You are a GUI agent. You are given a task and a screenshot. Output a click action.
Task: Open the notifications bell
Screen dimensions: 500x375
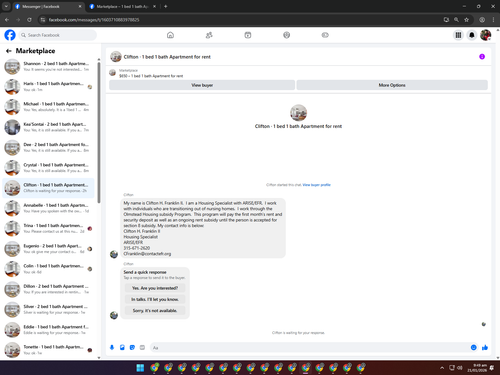(472, 35)
